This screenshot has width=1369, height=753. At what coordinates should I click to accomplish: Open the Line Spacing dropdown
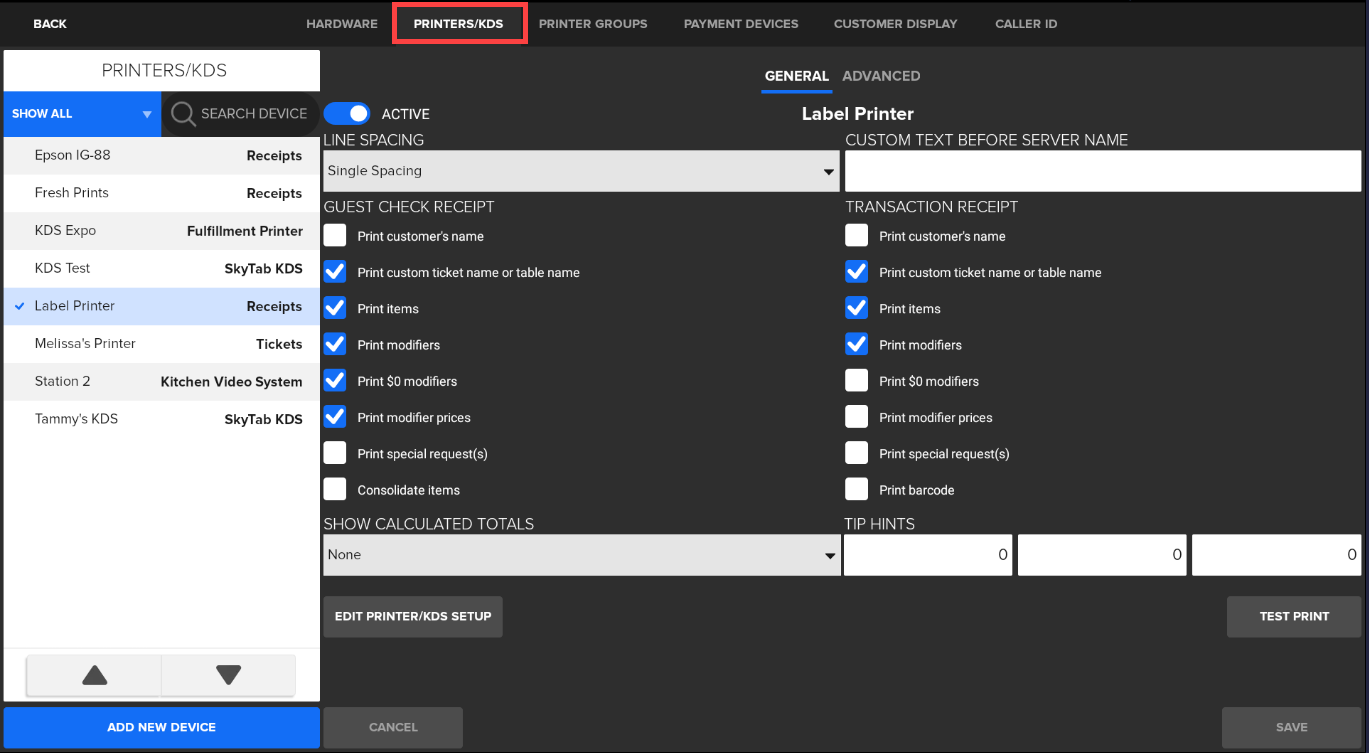click(x=580, y=171)
